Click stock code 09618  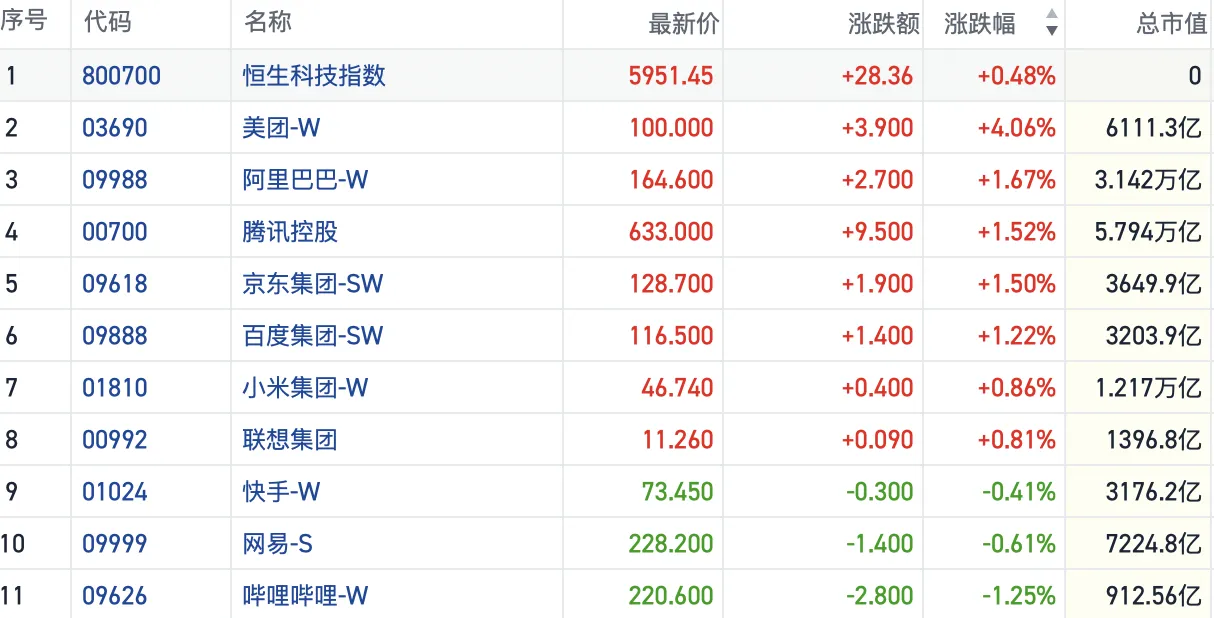pos(114,284)
